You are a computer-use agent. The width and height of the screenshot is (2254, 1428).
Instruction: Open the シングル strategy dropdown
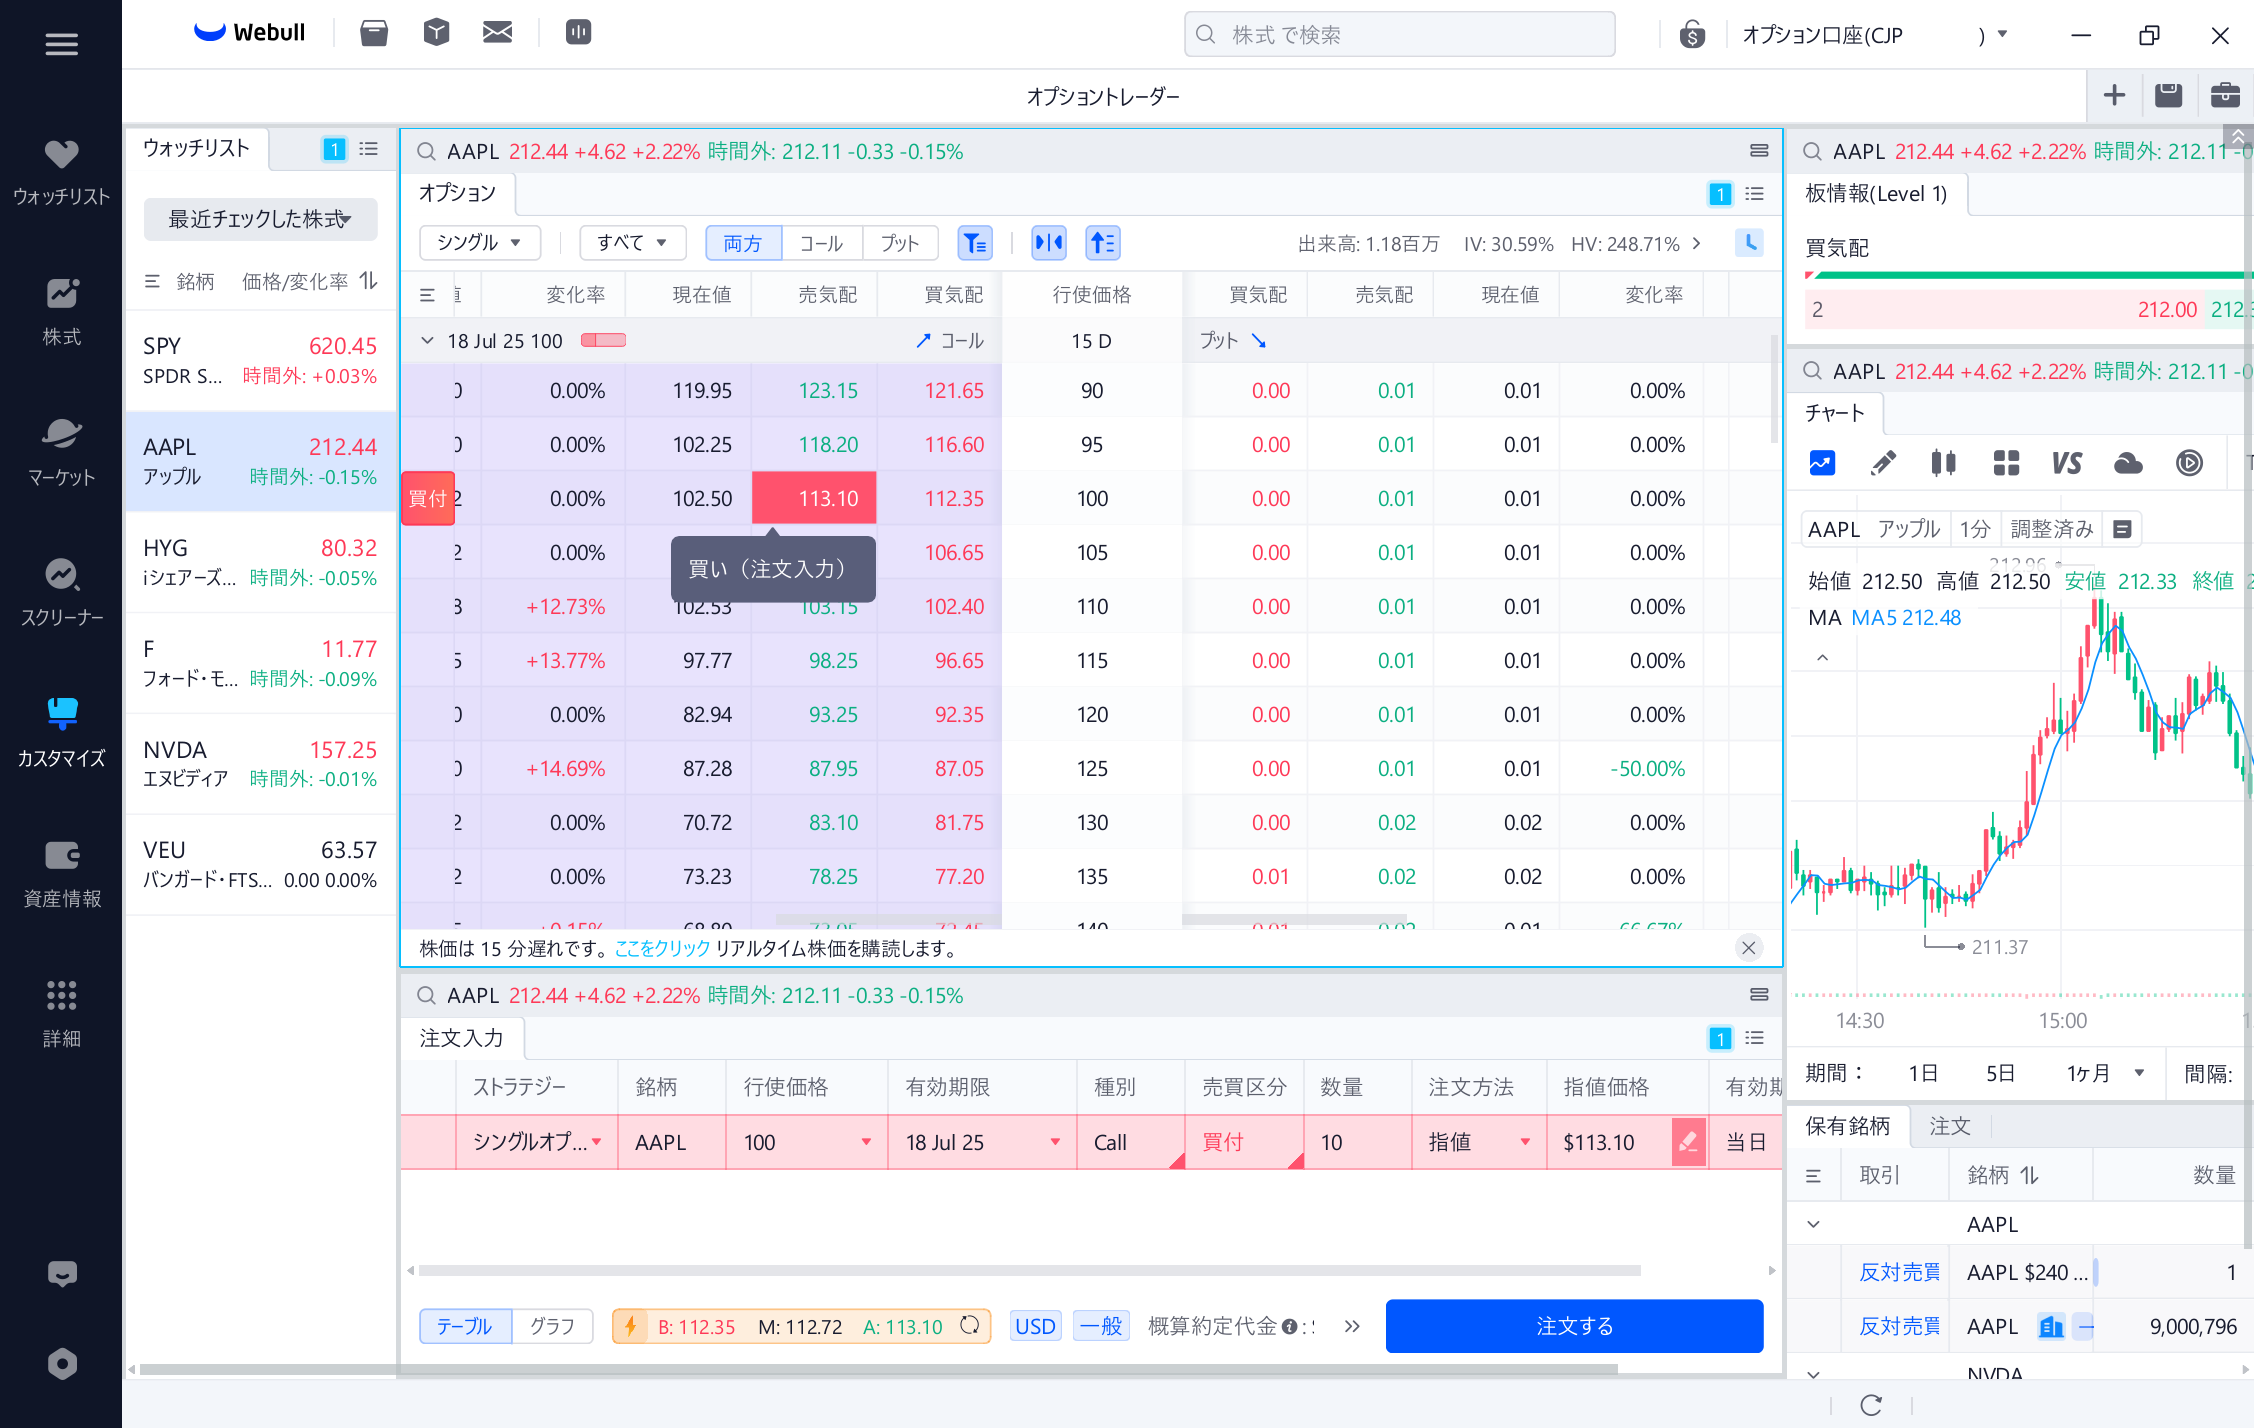(x=479, y=243)
